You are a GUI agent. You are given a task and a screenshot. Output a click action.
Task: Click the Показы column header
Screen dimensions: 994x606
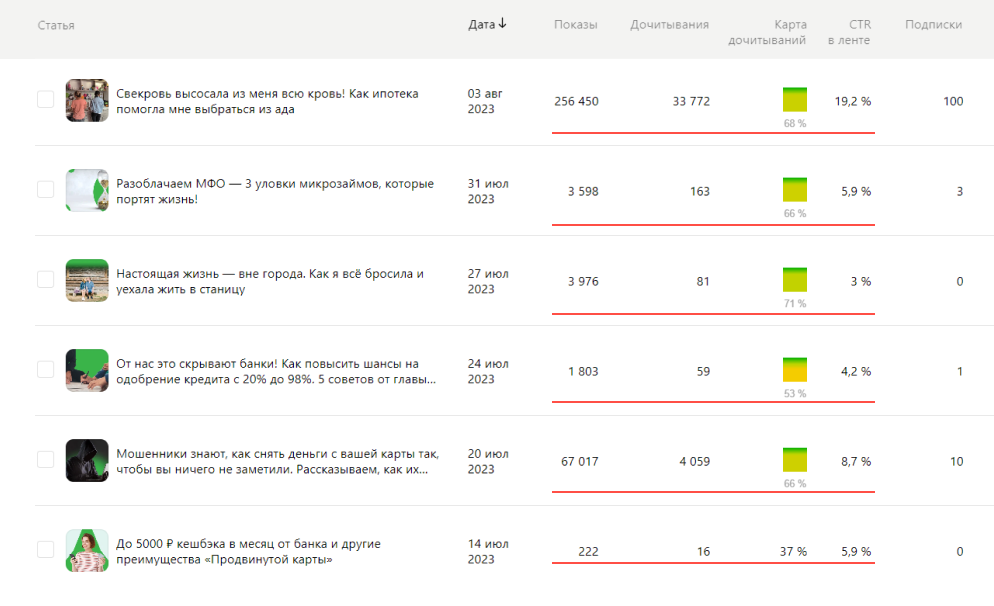pyautogui.click(x=575, y=25)
